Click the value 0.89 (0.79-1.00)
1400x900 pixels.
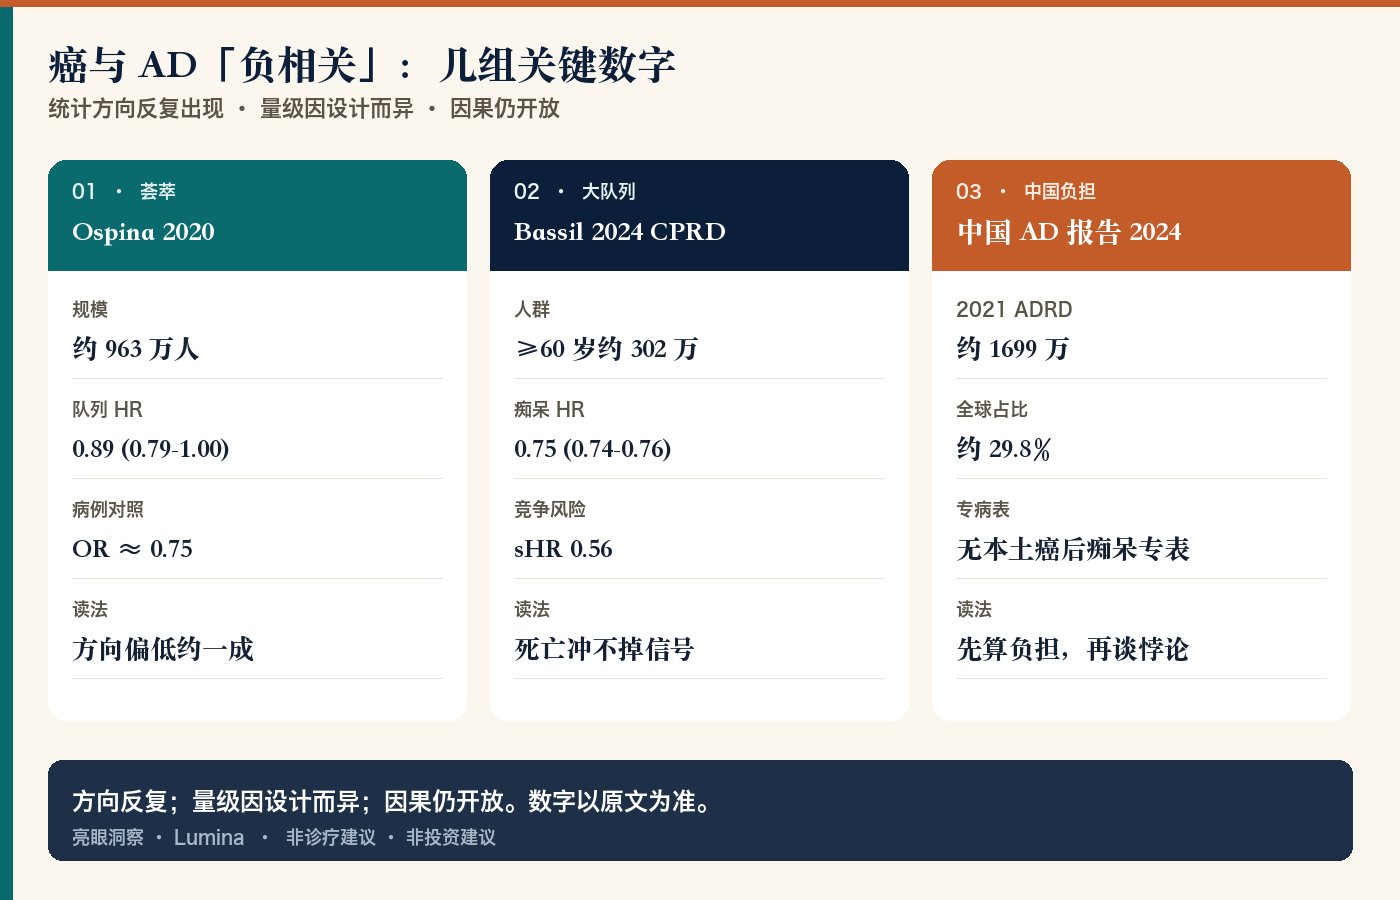pos(151,449)
